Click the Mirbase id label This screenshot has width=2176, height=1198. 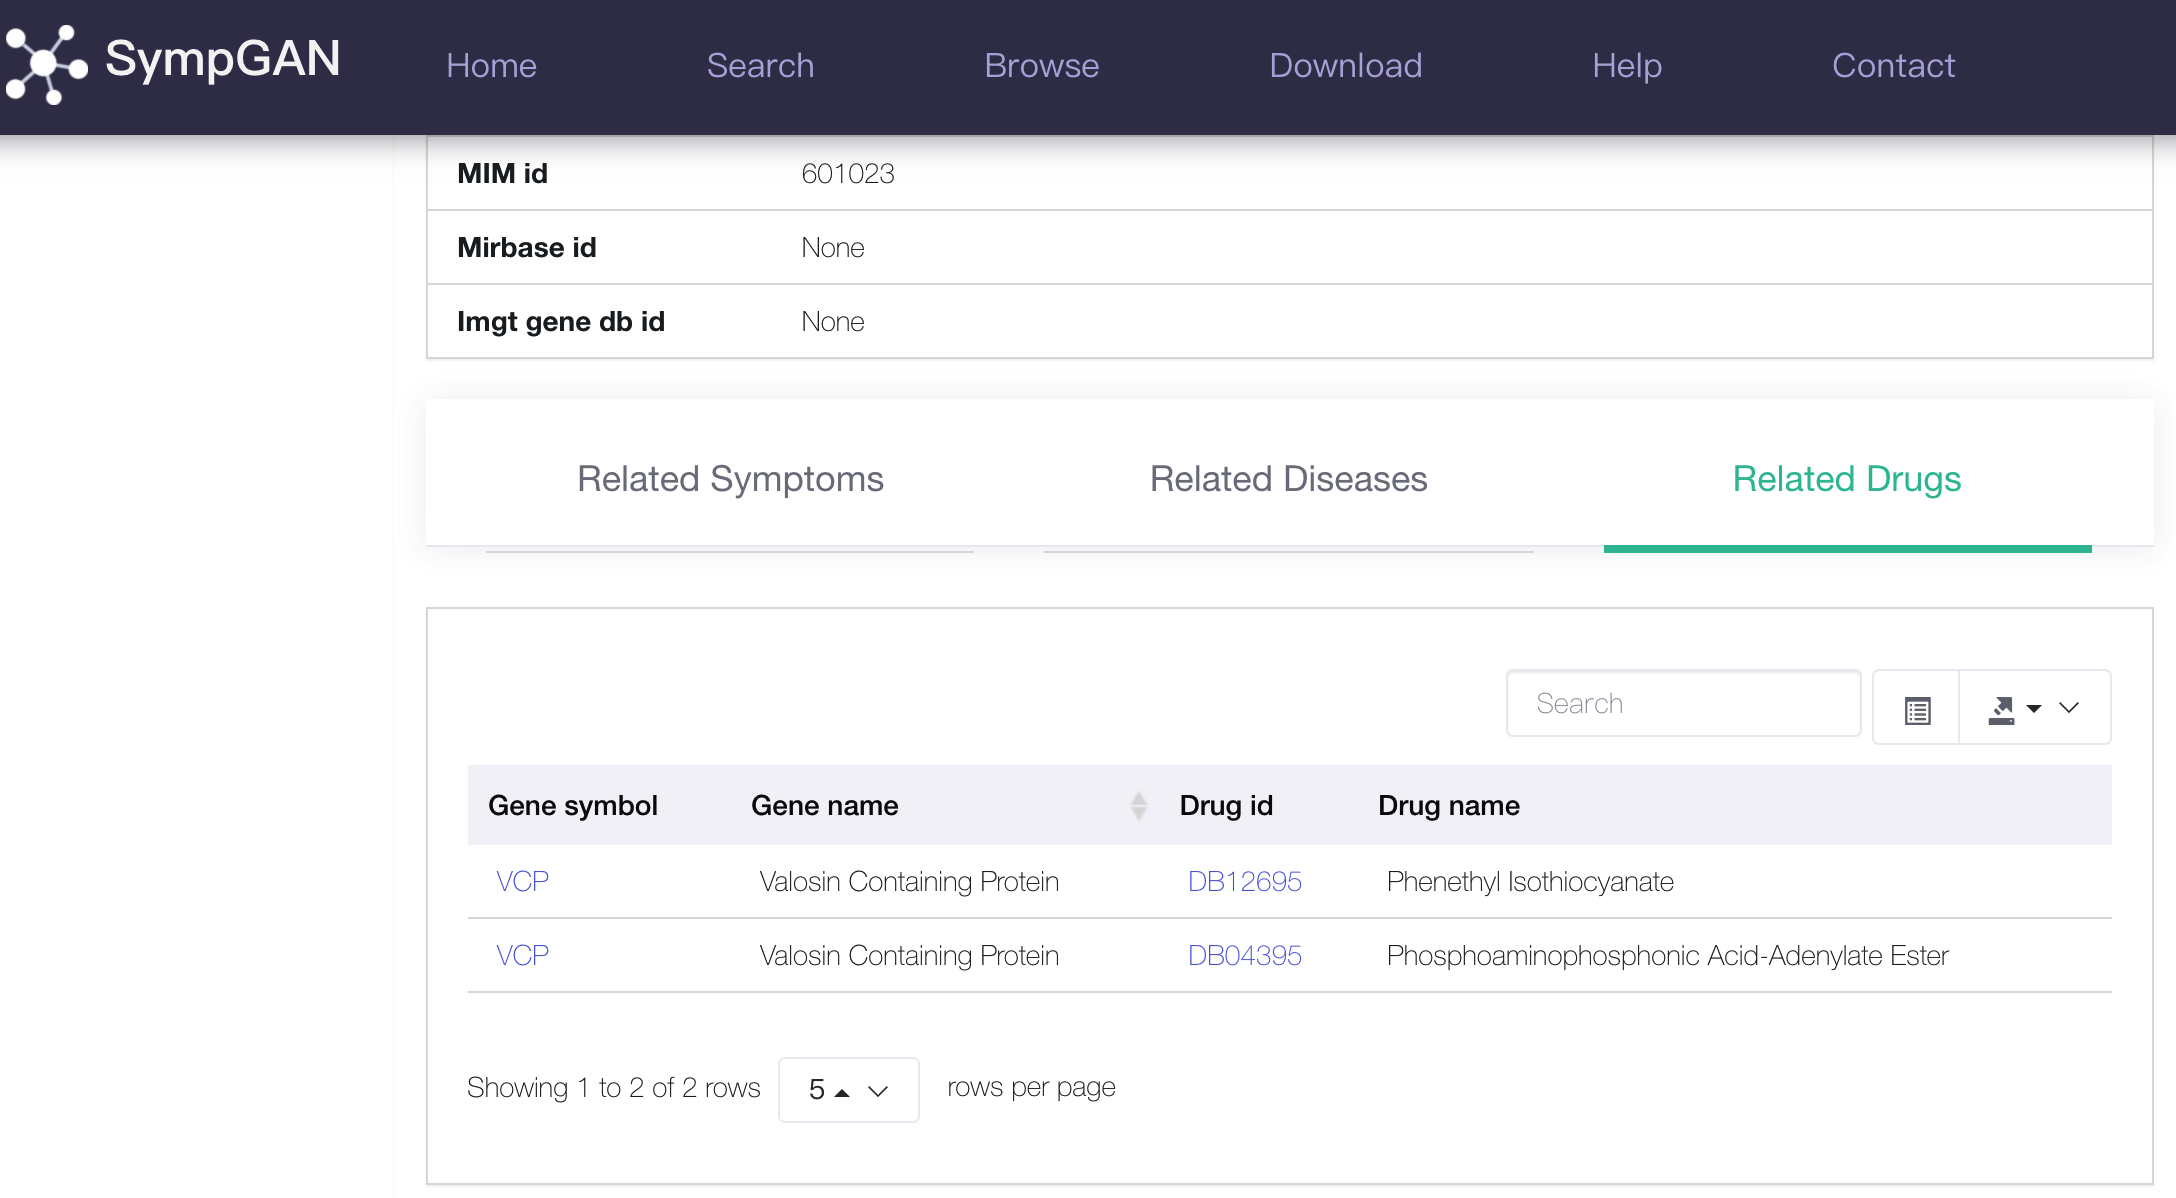click(x=526, y=248)
